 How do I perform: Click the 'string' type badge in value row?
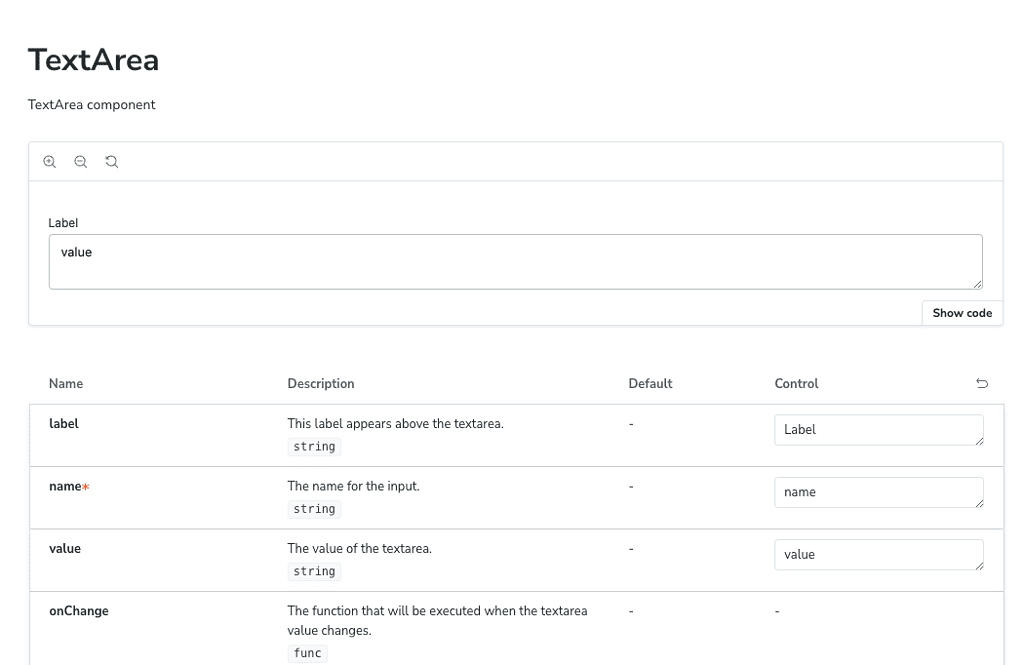[314, 571]
